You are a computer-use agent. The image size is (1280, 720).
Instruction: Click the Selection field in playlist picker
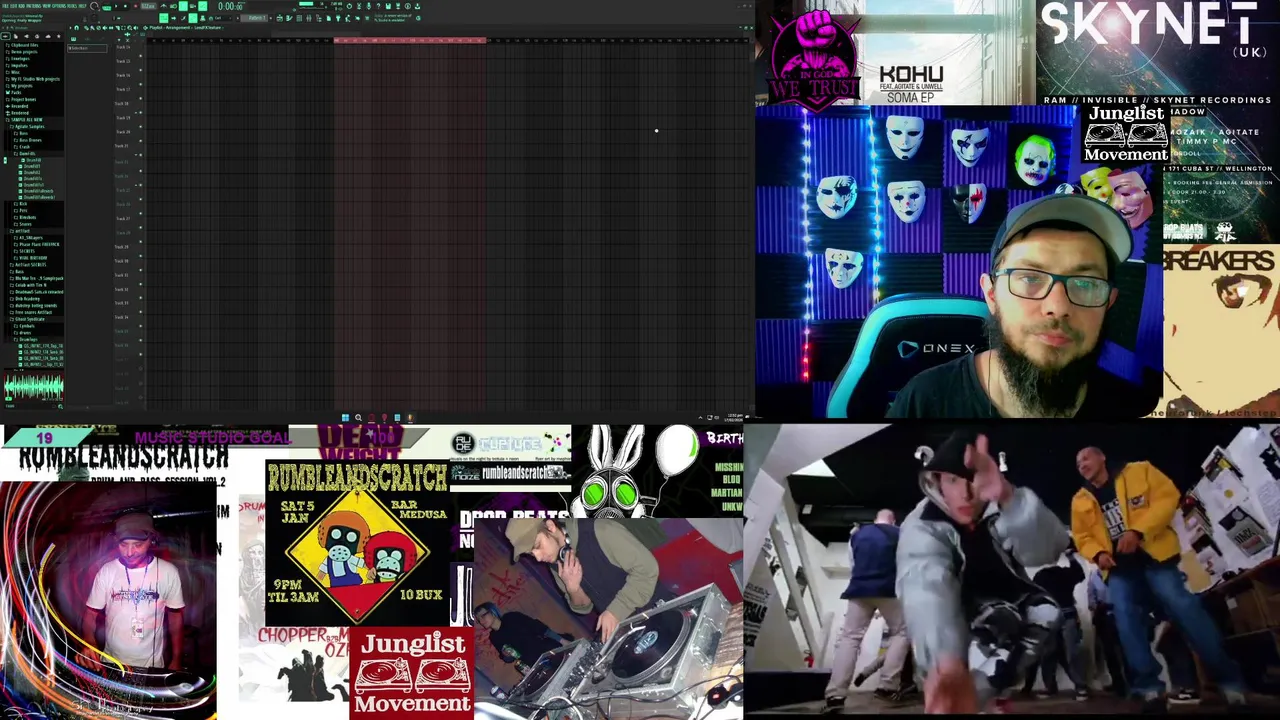click(x=87, y=48)
